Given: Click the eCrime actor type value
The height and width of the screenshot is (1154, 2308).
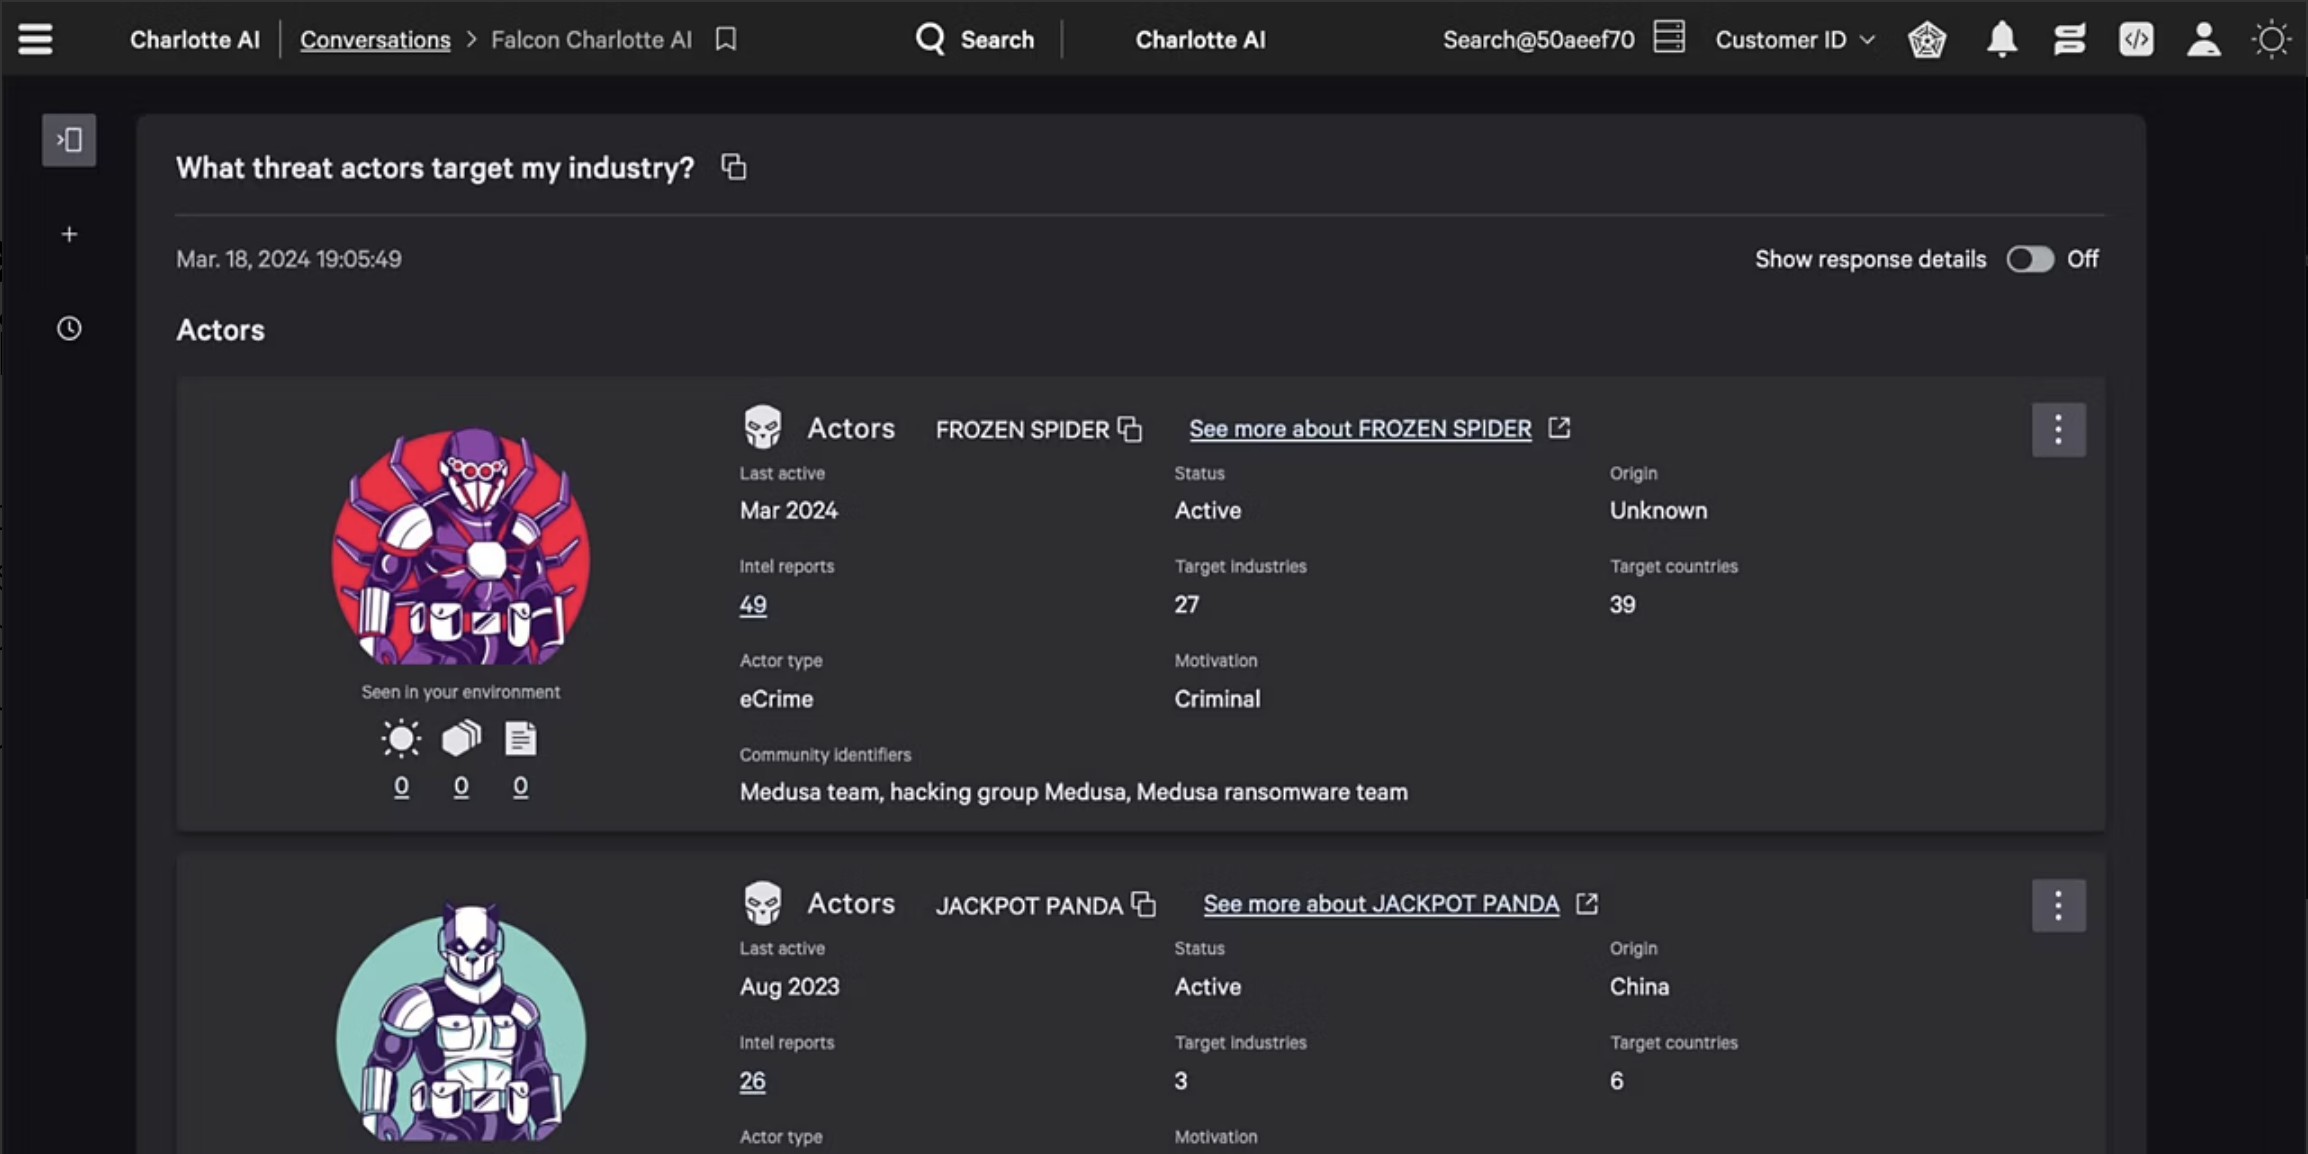Looking at the screenshot, I should (776, 699).
